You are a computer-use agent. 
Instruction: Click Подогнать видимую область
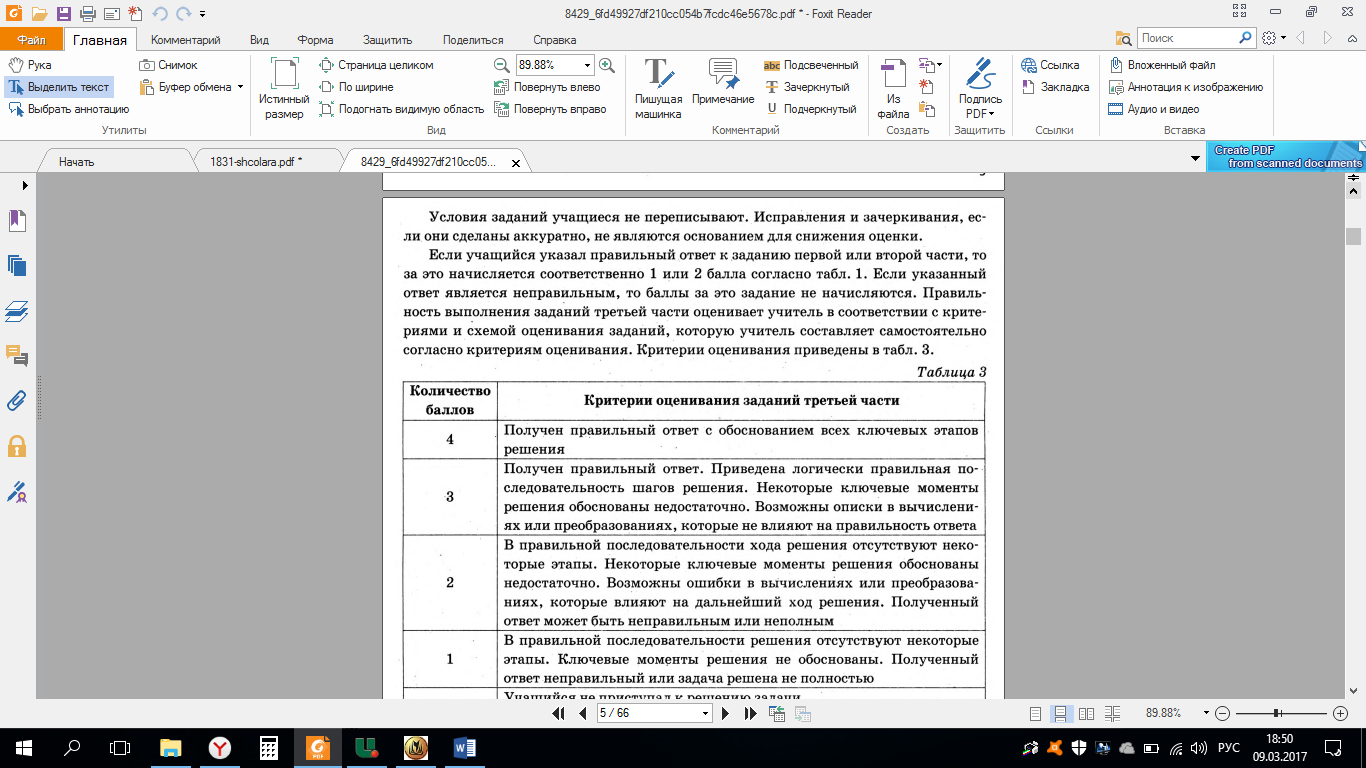pyautogui.click(x=402, y=109)
